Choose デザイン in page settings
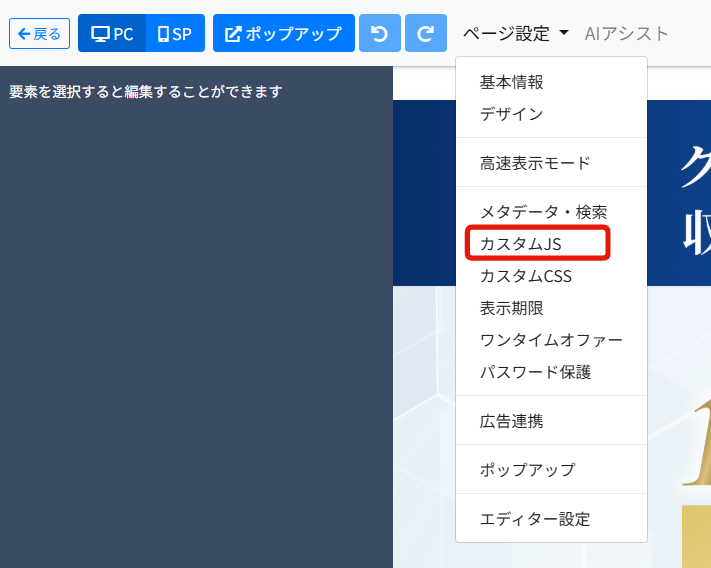This screenshot has width=711, height=568. coord(512,114)
